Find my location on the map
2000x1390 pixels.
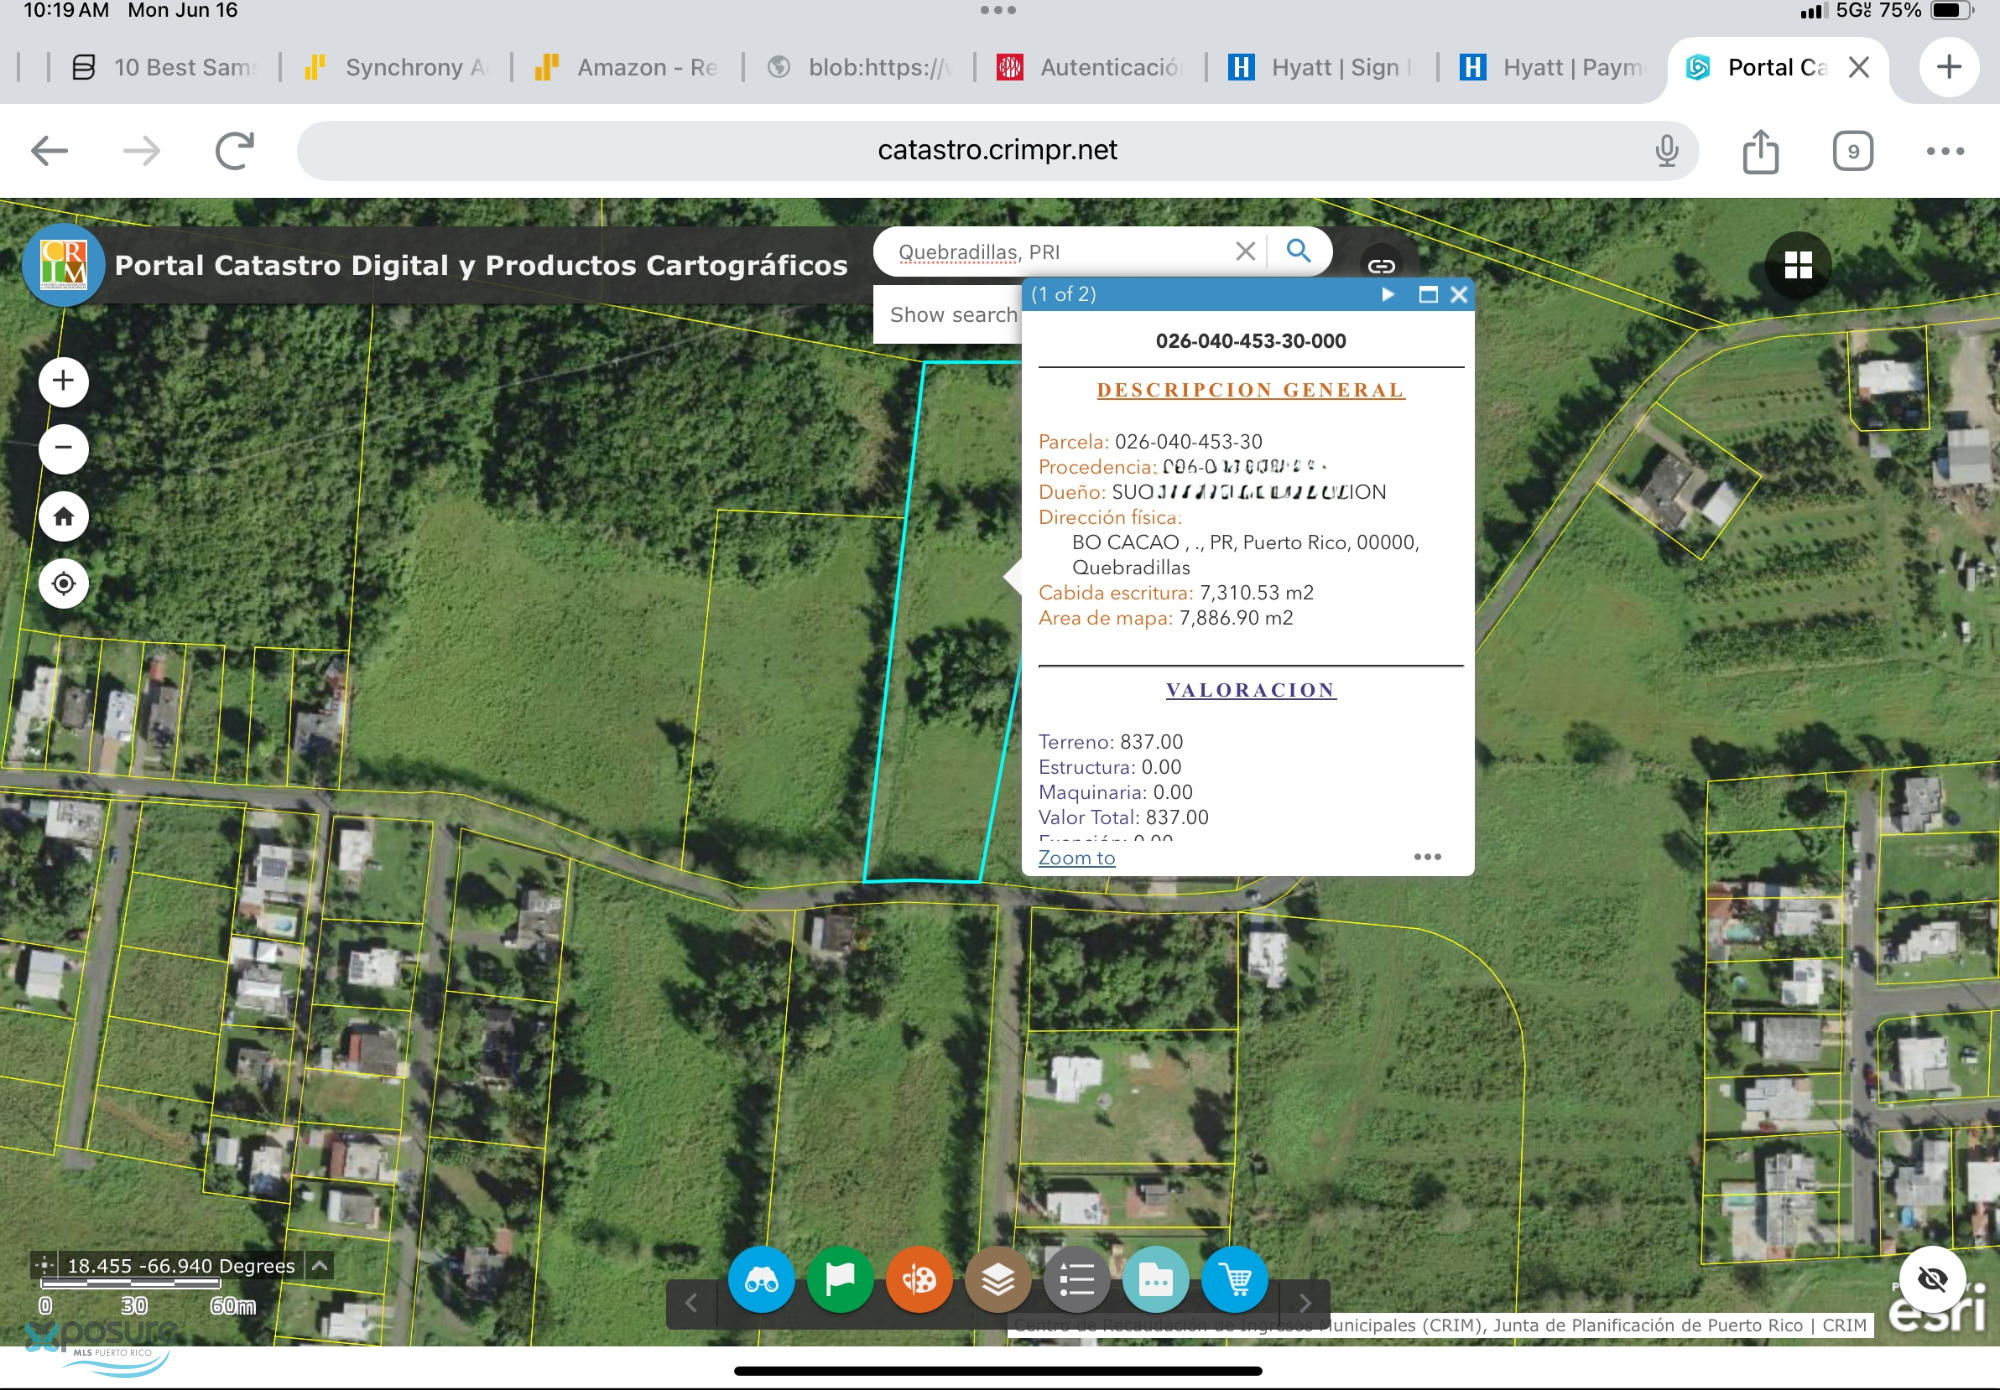(63, 583)
